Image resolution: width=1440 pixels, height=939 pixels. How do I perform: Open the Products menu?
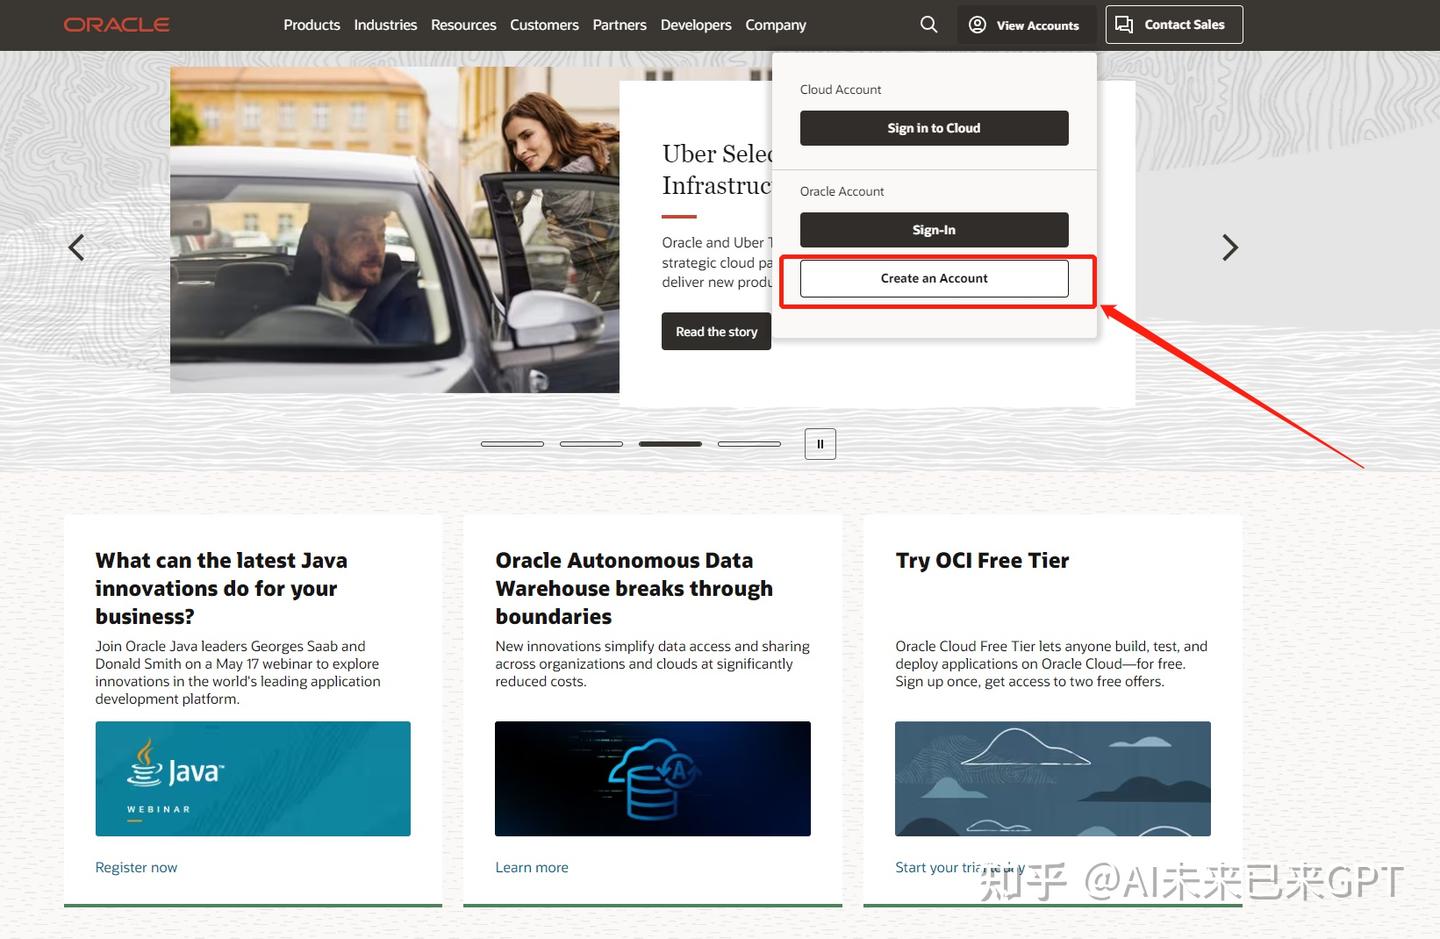pos(312,25)
